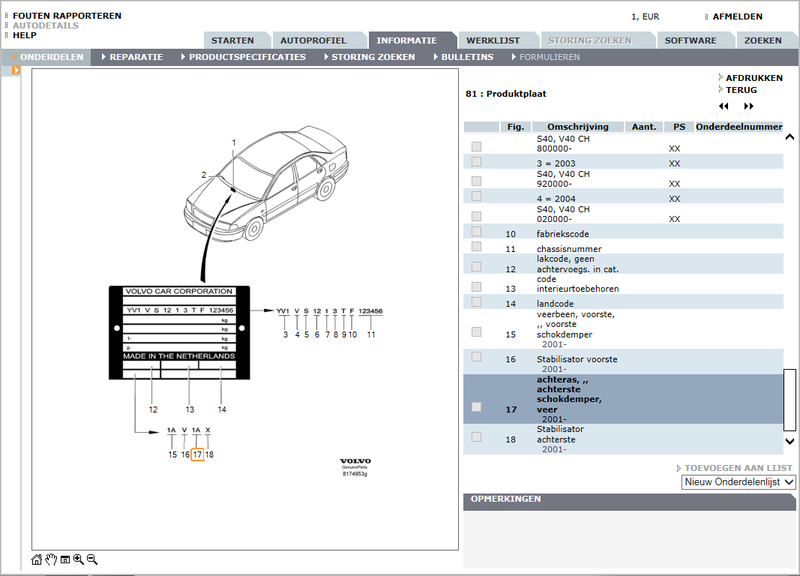Tick checkbox for '4 = 2004' row

click(477, 196)
